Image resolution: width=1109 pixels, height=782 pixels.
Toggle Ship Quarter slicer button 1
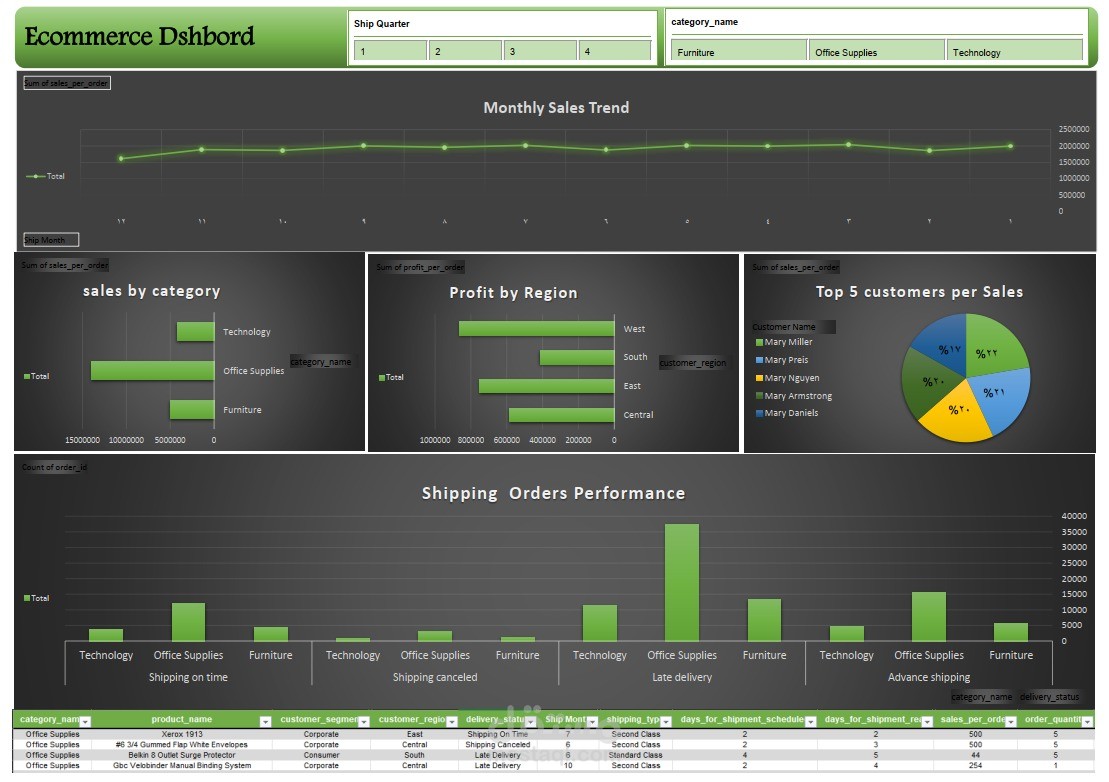388,48
